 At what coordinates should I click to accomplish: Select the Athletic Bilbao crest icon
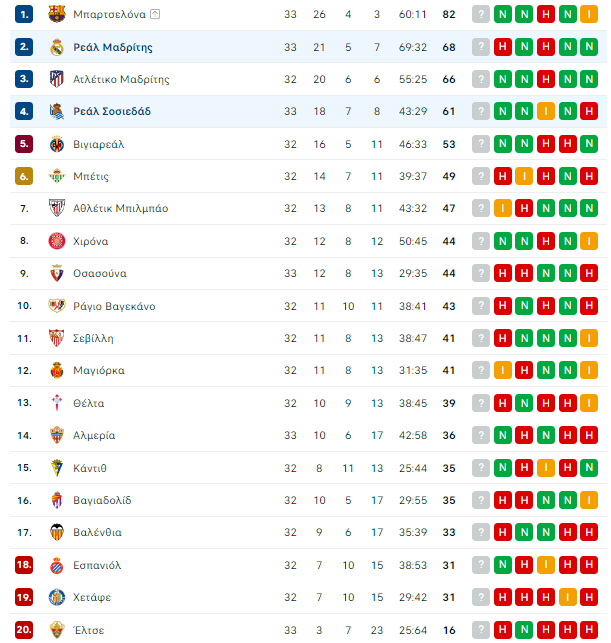[57, 208]
